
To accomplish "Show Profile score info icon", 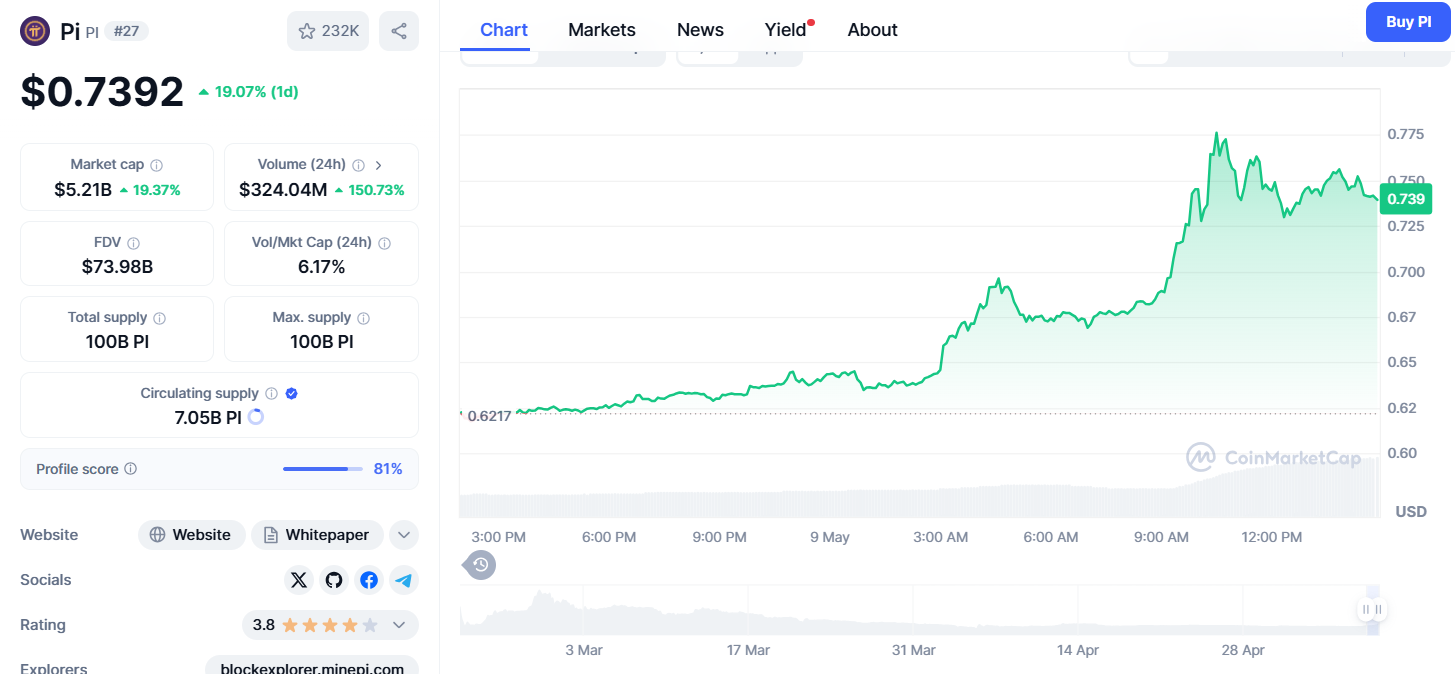I will tap(131, 469).
